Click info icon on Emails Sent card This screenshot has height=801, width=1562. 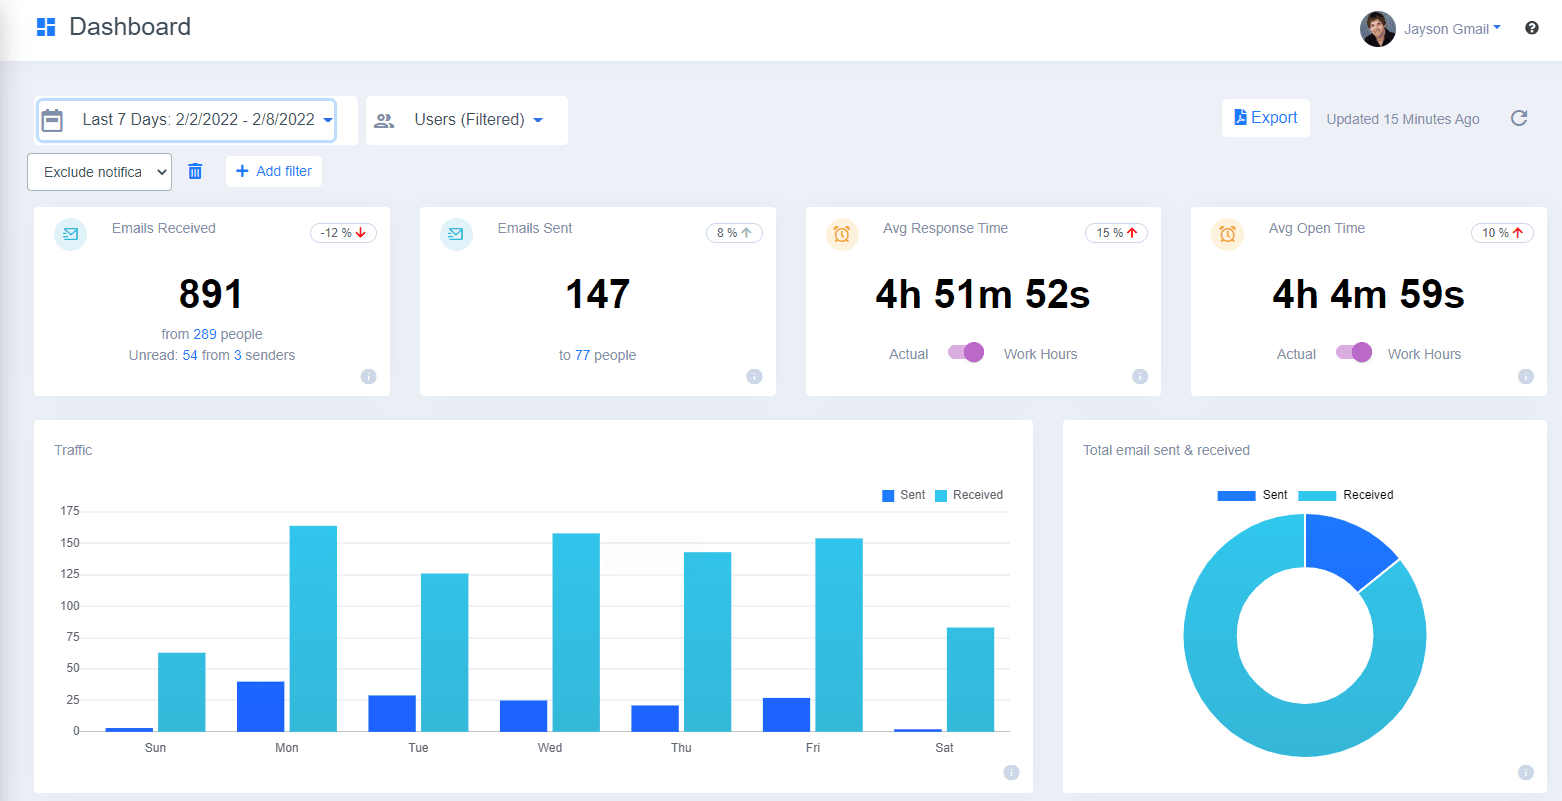754,377
